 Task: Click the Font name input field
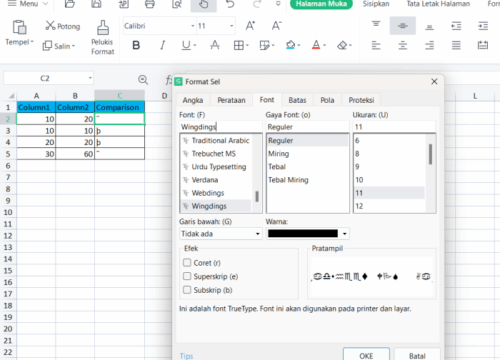221,127
